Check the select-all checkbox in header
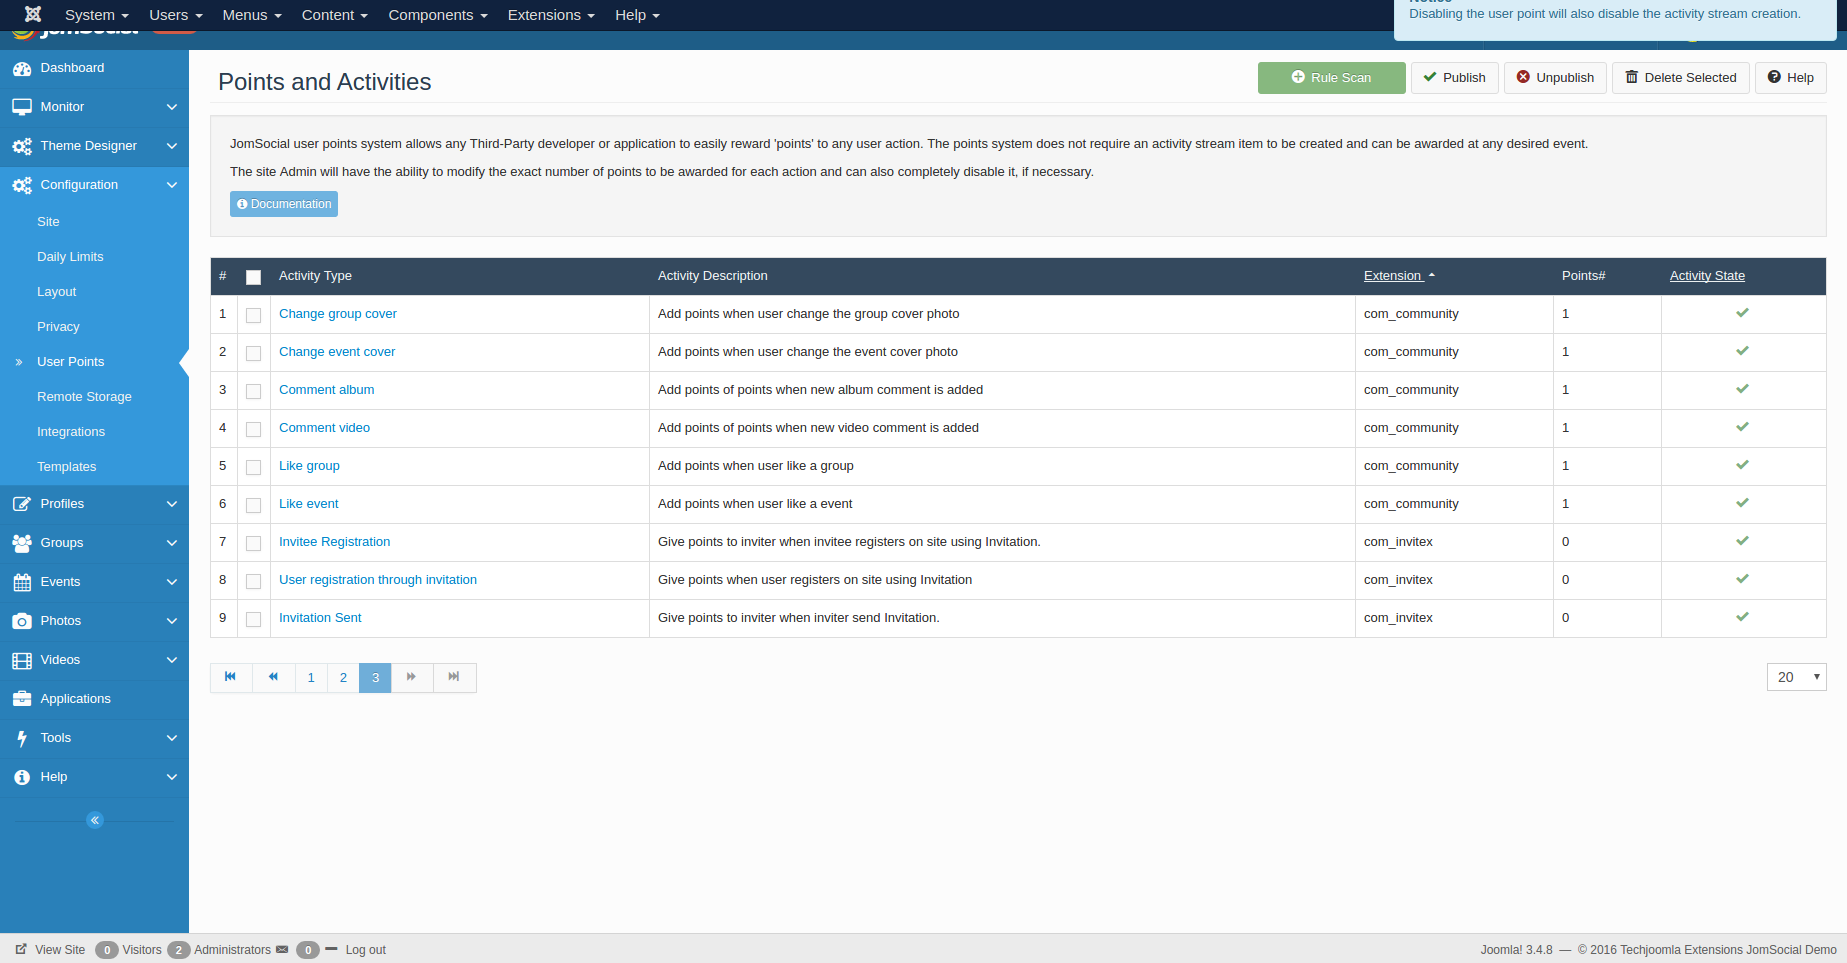Screen dimensions: 1847x963 pyautogui.click(x=254, y=277)
